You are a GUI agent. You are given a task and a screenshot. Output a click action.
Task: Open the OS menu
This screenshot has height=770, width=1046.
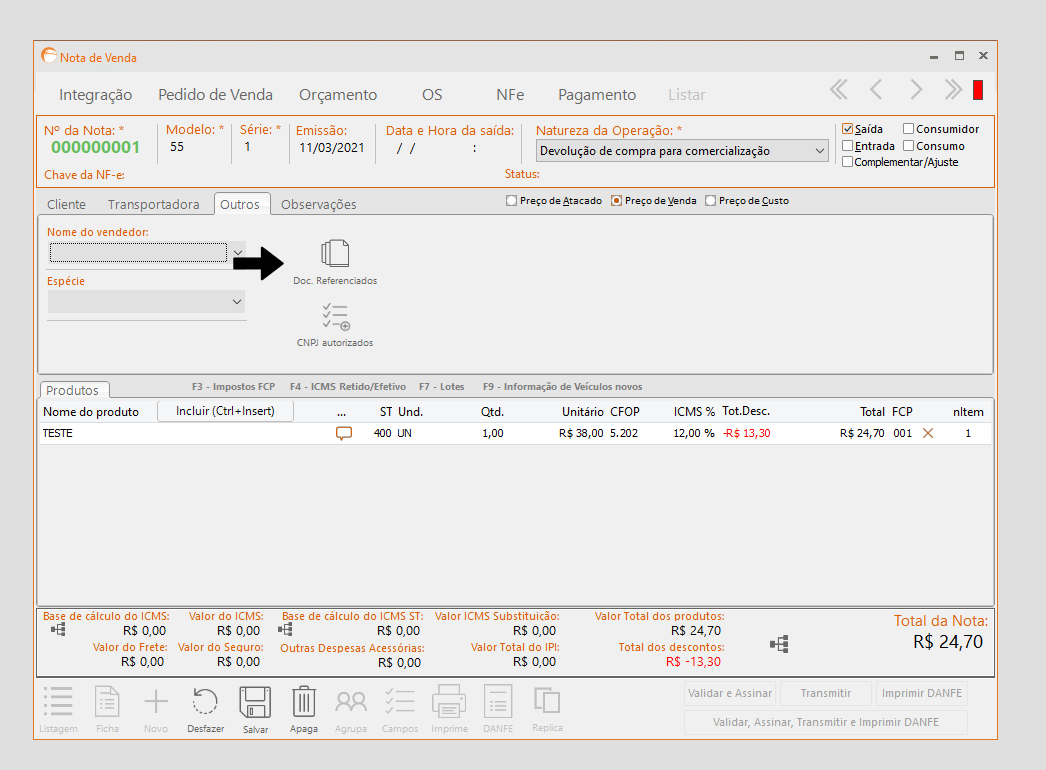(x=432, y=95)
